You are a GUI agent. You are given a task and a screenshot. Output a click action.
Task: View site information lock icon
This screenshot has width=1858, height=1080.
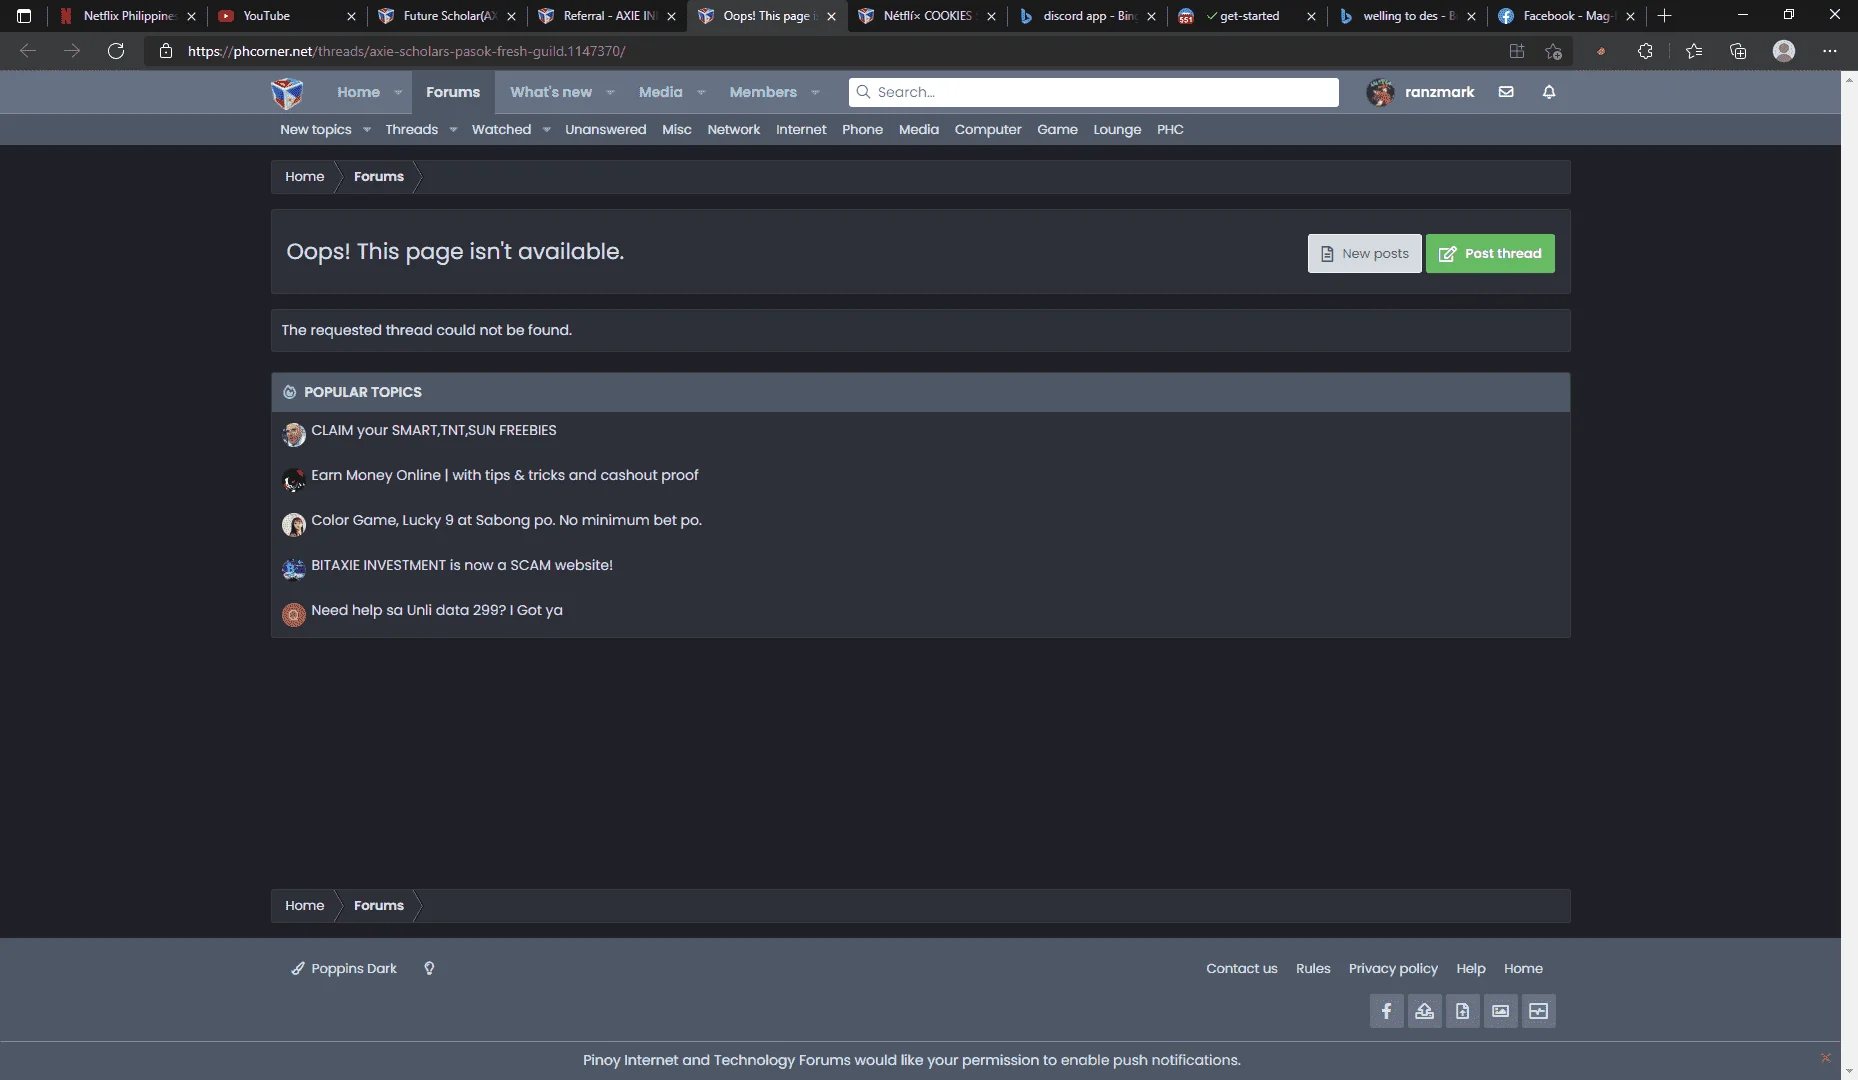pyautogui.click(x=166, y=51)
